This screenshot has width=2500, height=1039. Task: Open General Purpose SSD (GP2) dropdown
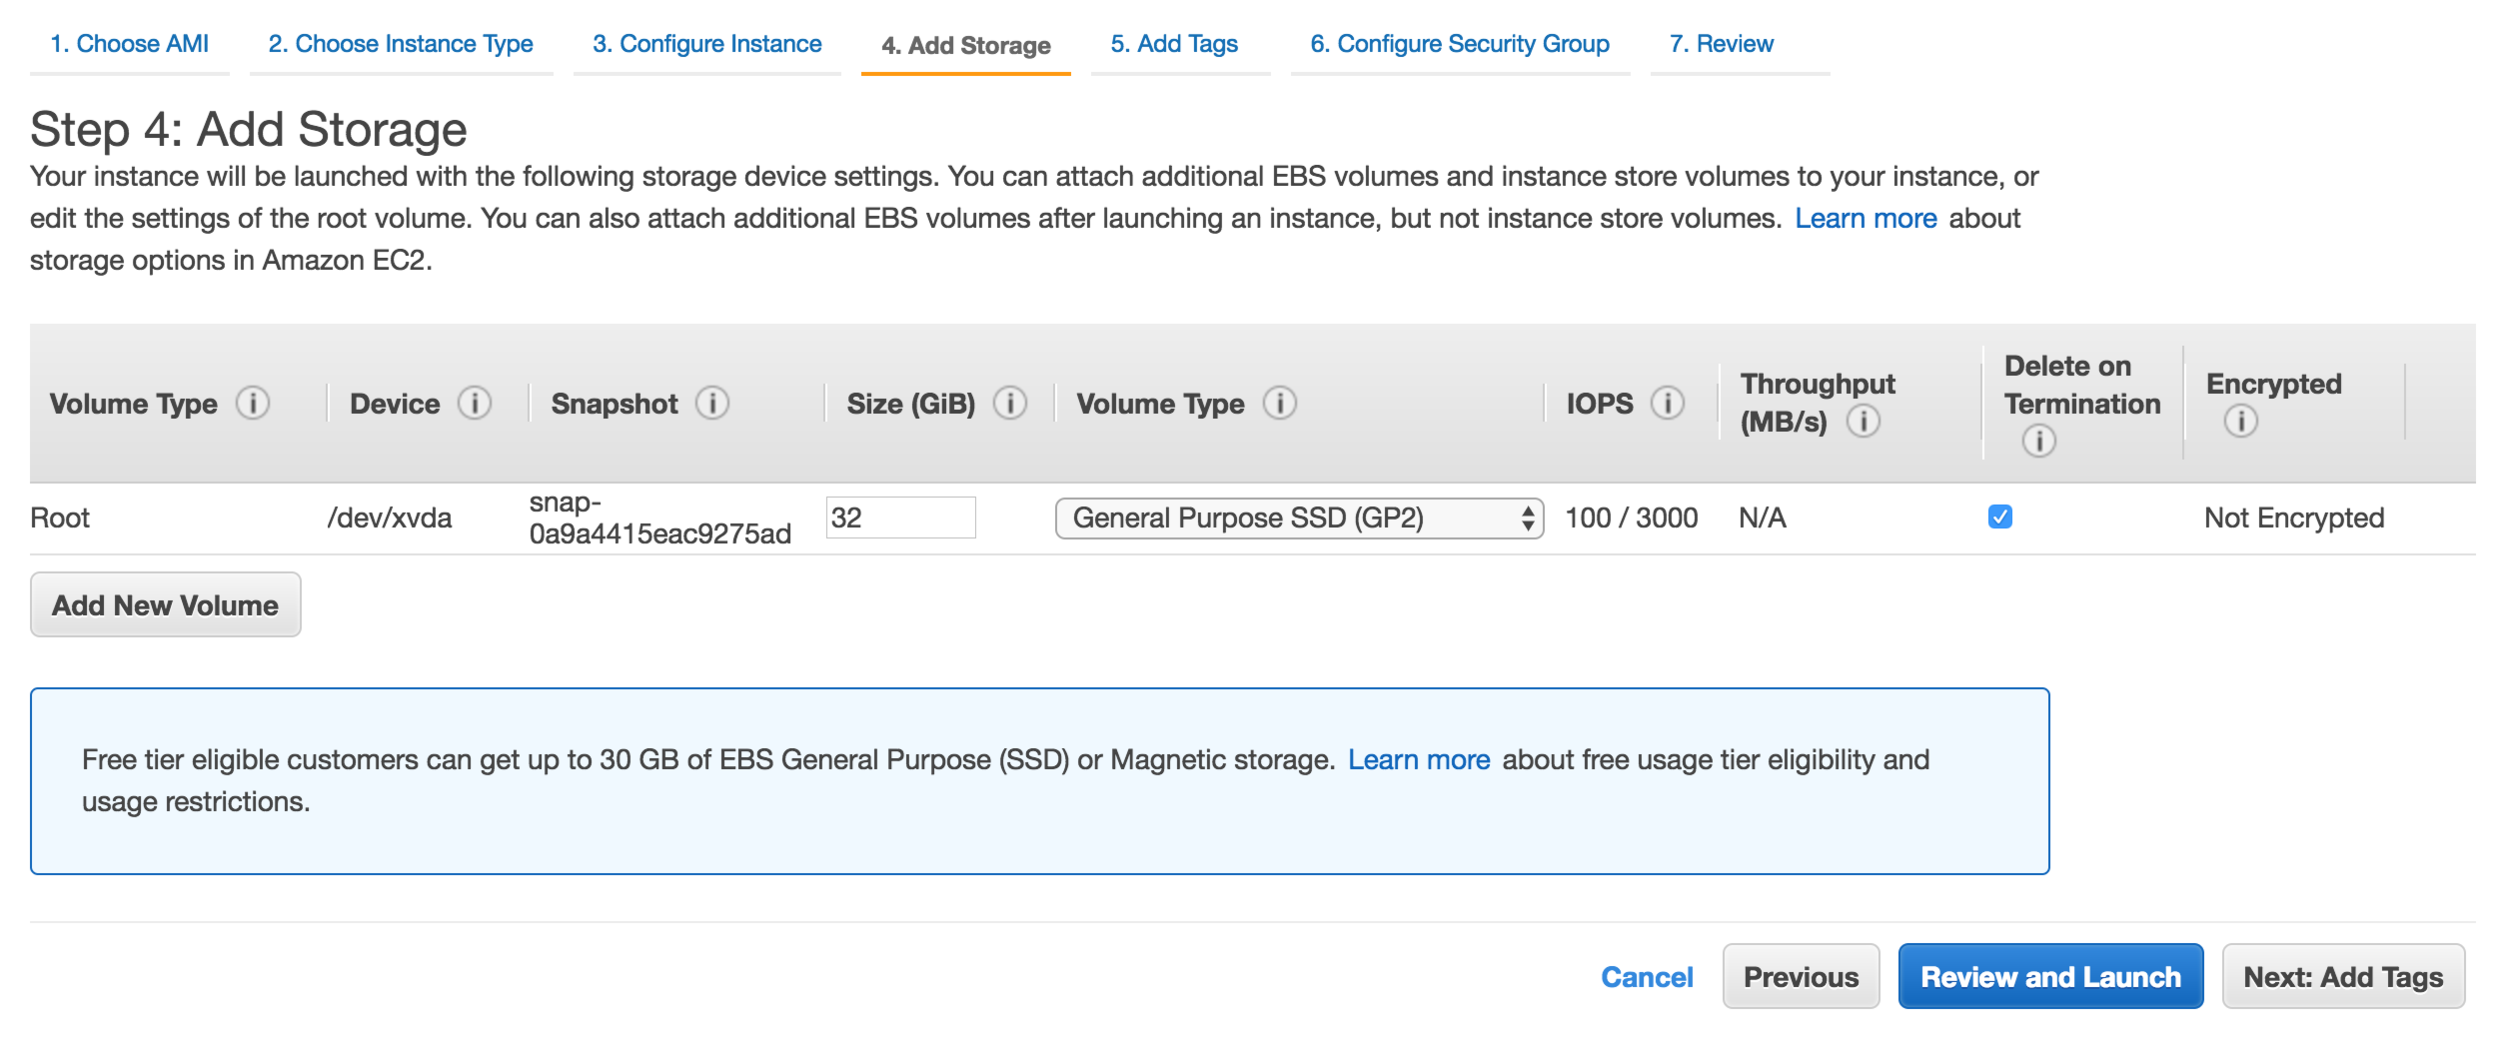click(x=1299, y=518)
